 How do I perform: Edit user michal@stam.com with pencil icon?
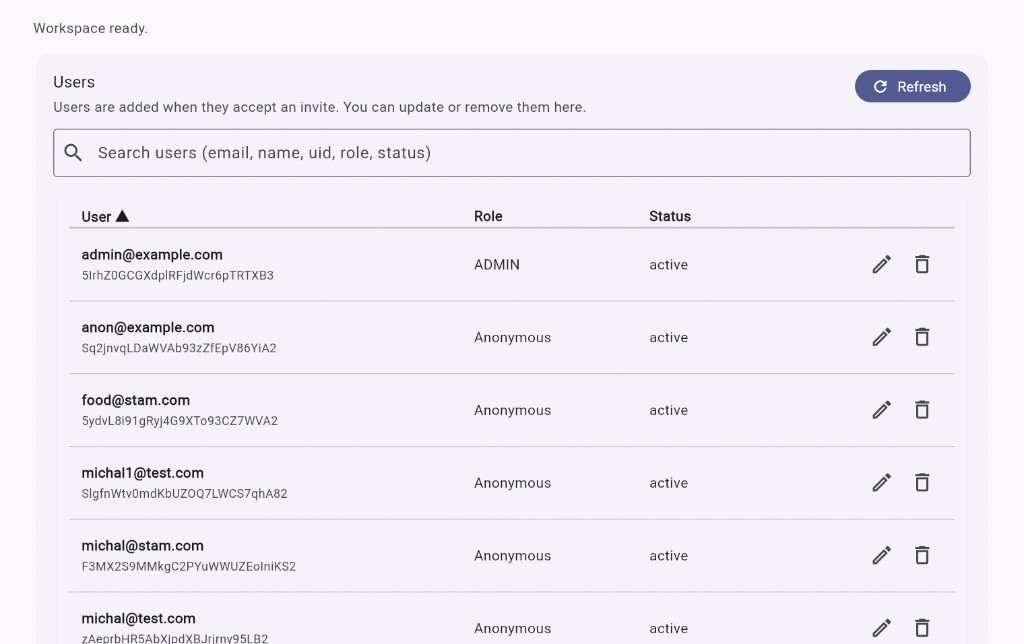tap(882, 555)
